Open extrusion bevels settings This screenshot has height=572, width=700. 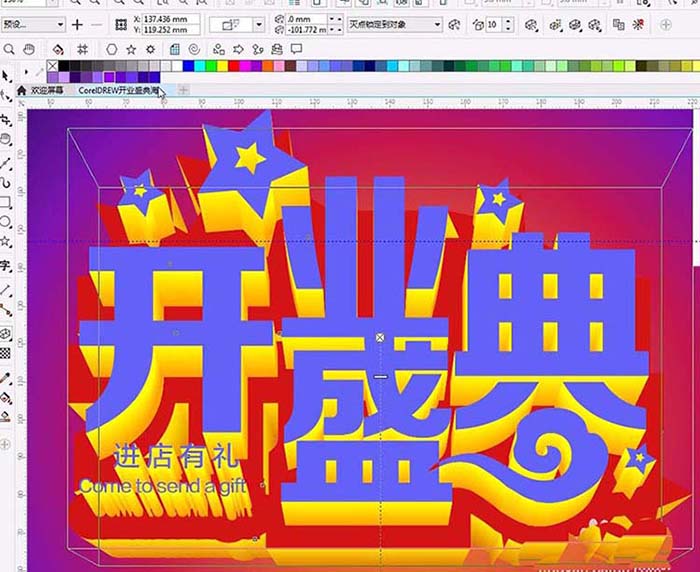coord(575,25)
